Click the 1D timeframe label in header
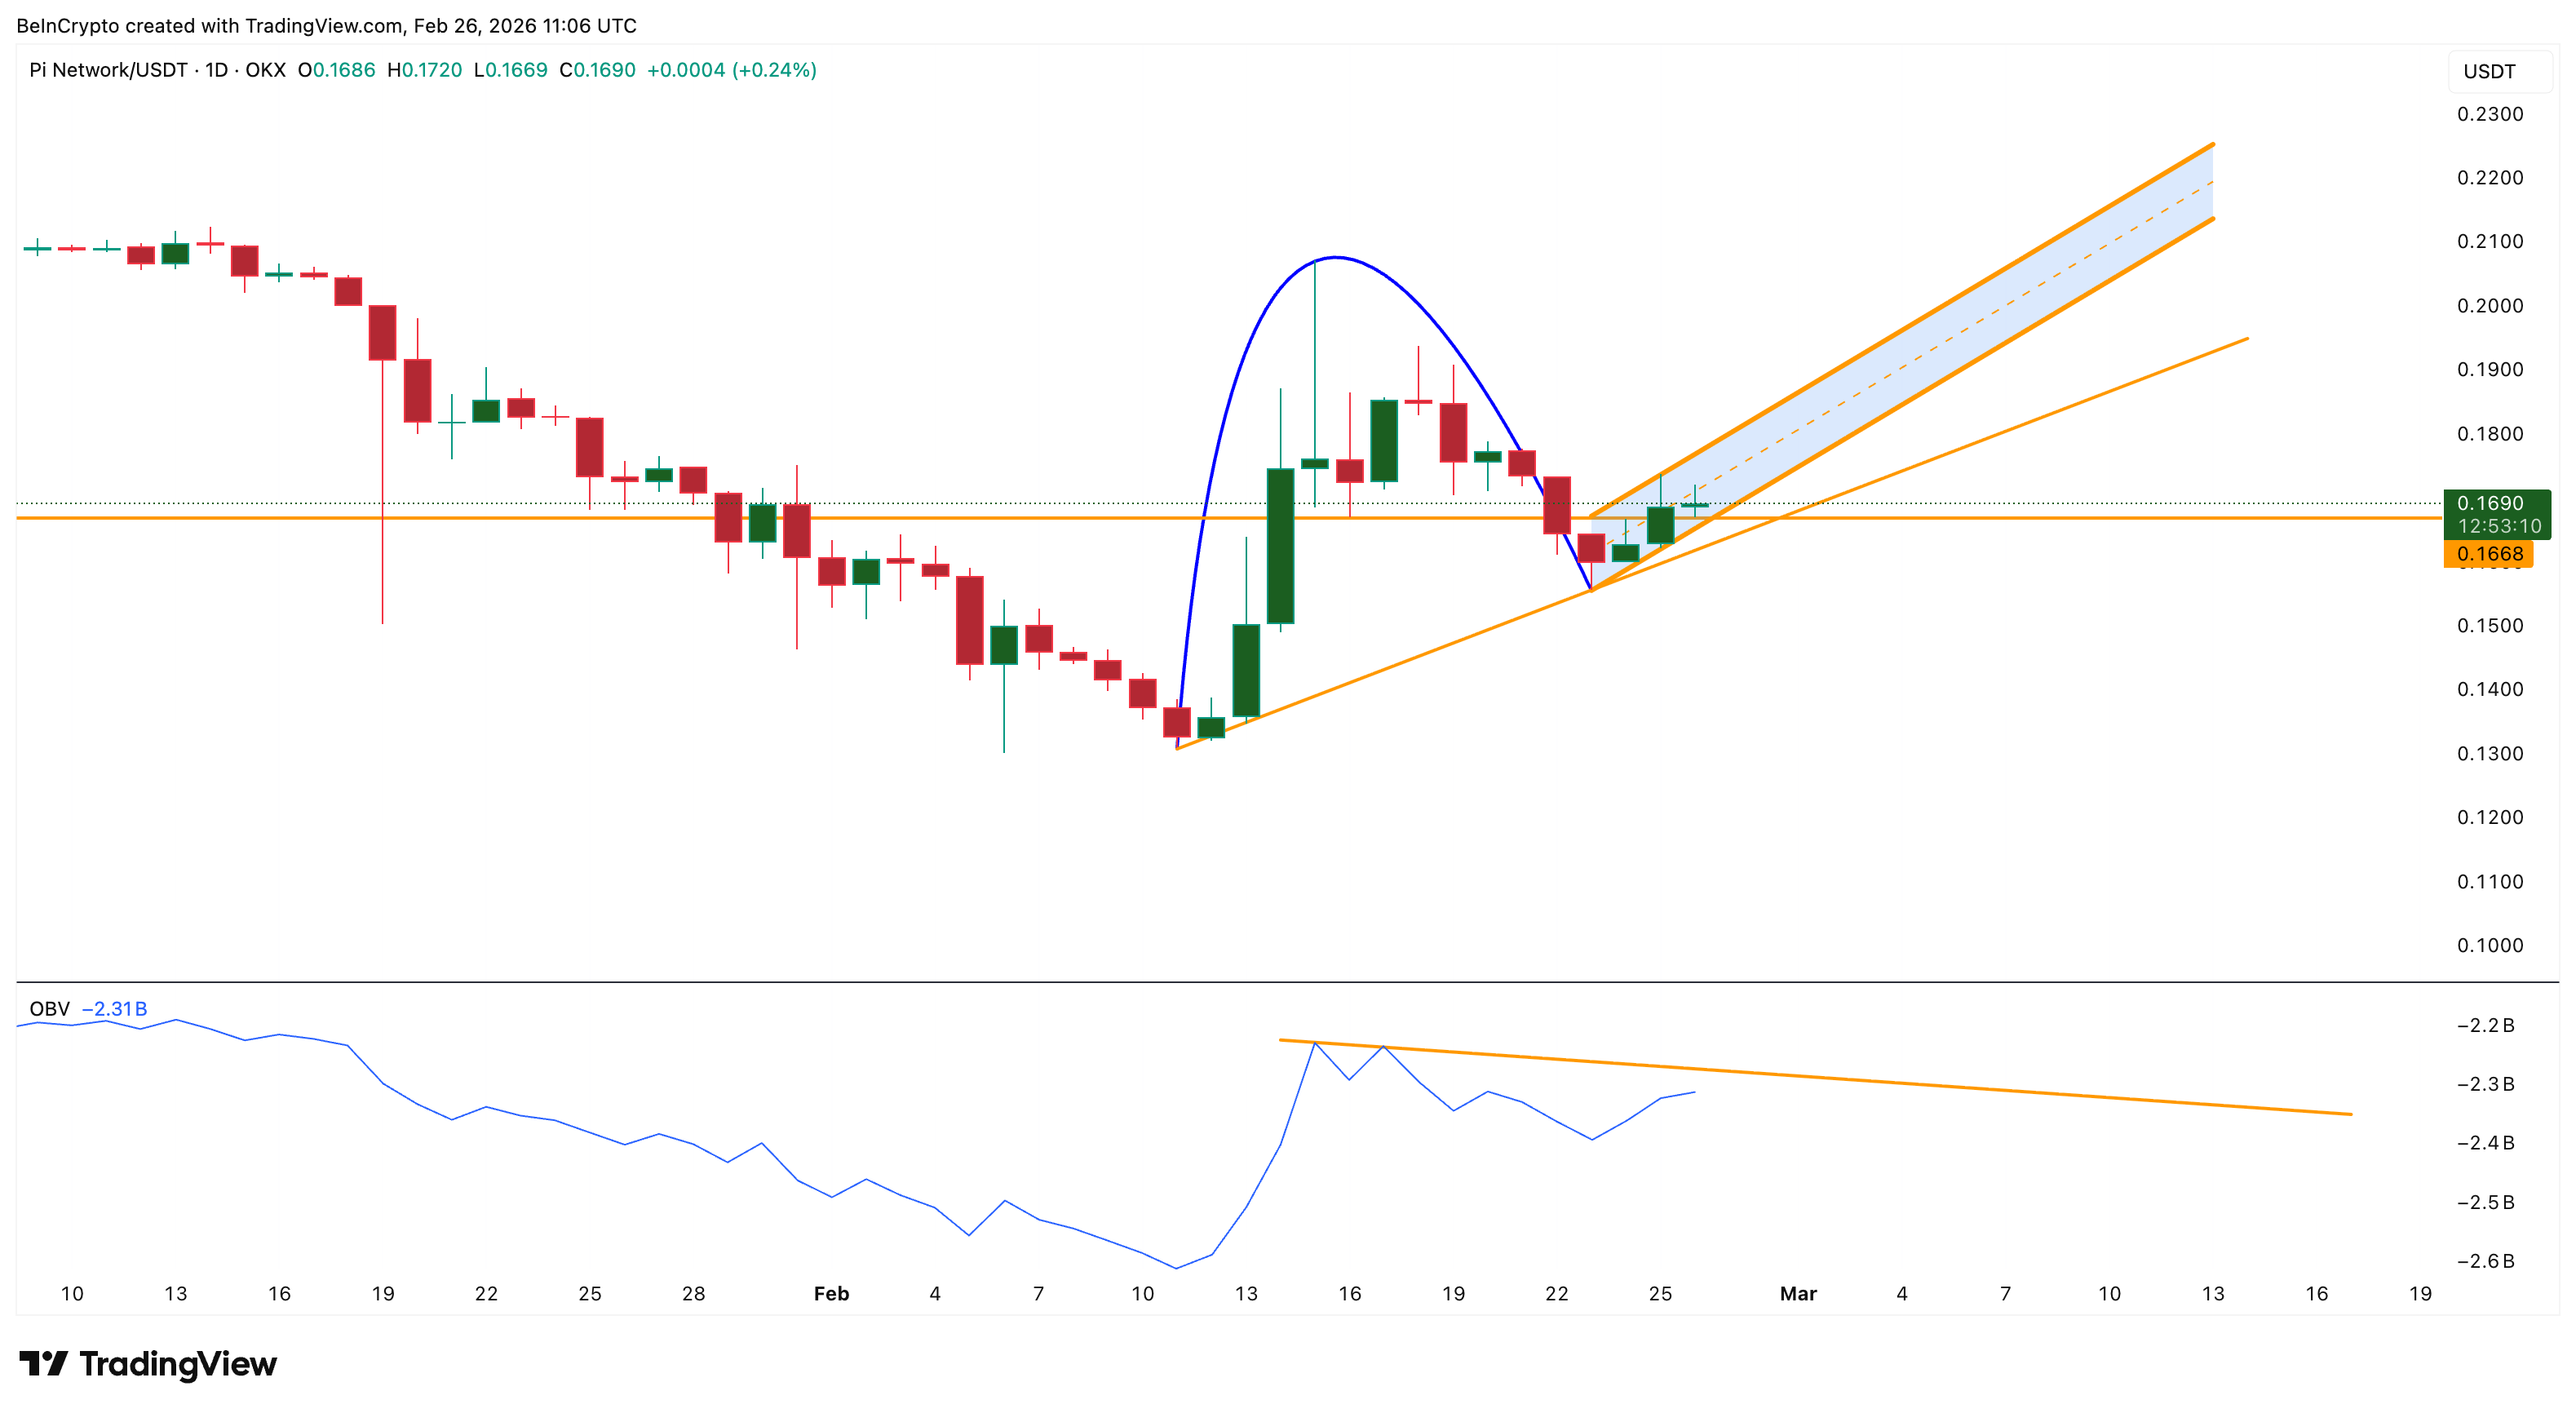This screenshot has width=2576, height=1413. 216,70
